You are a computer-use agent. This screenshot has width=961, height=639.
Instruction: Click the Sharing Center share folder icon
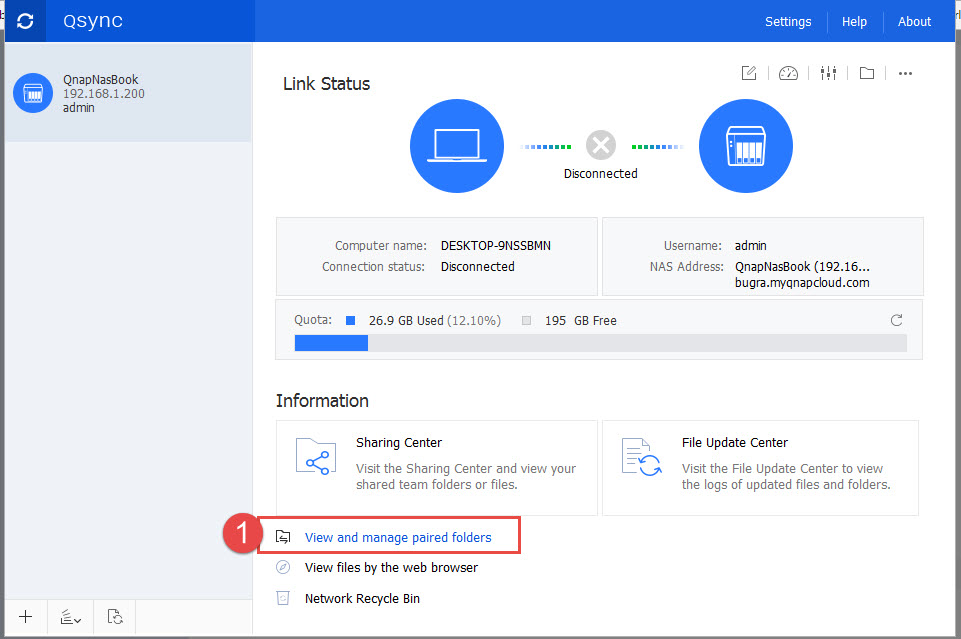coord(316,456)
